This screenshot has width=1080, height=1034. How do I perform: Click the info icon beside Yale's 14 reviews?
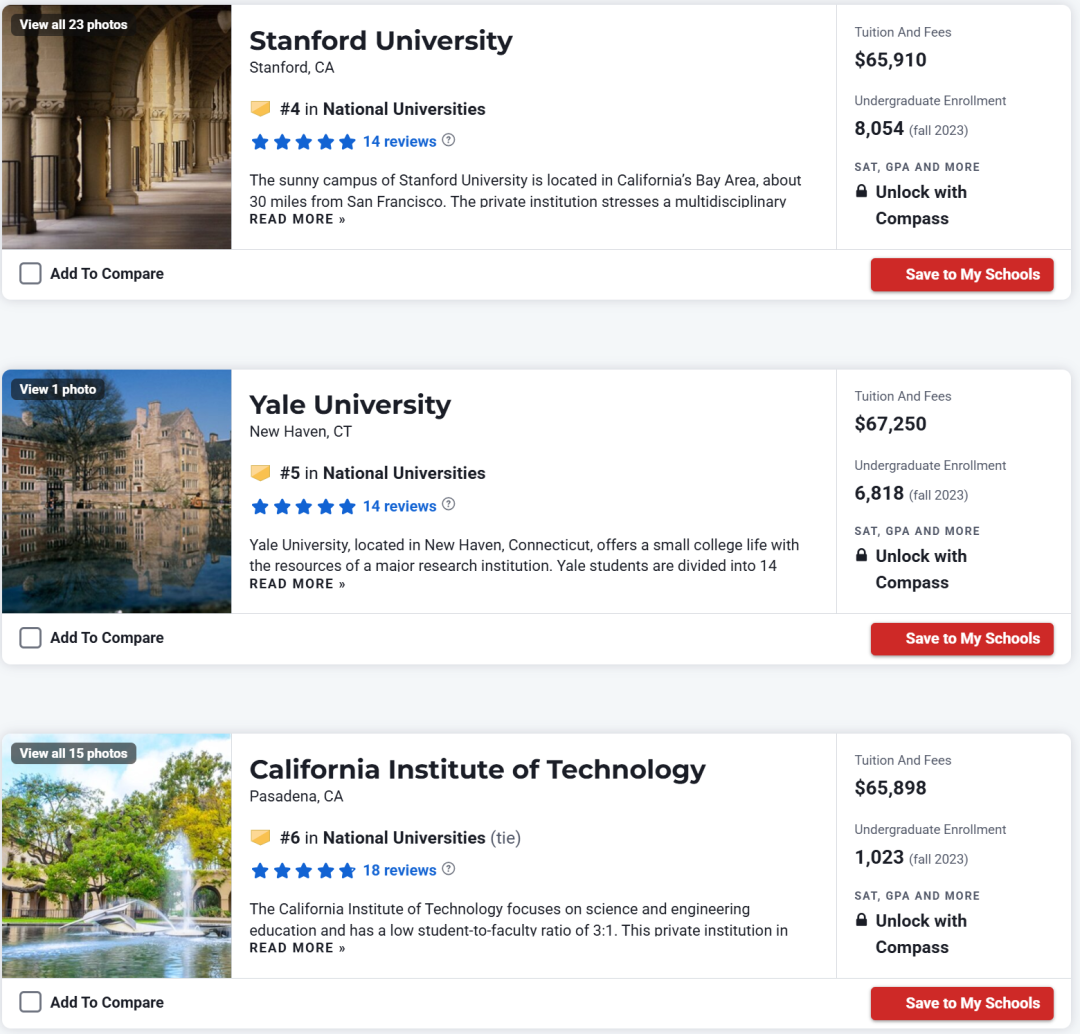(448, 504)
